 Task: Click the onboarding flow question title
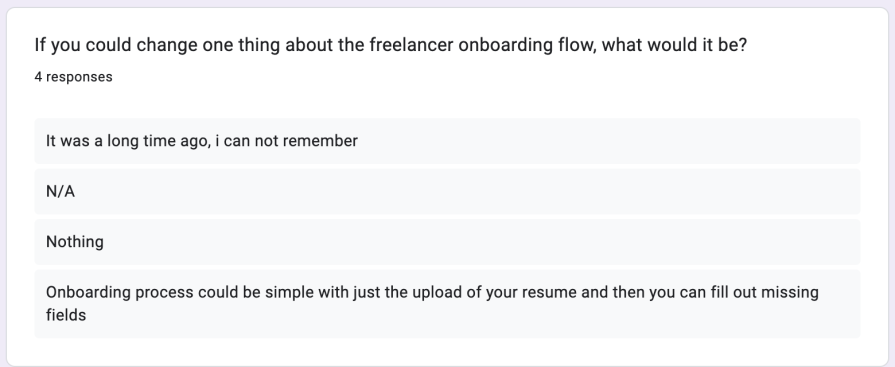390,45
